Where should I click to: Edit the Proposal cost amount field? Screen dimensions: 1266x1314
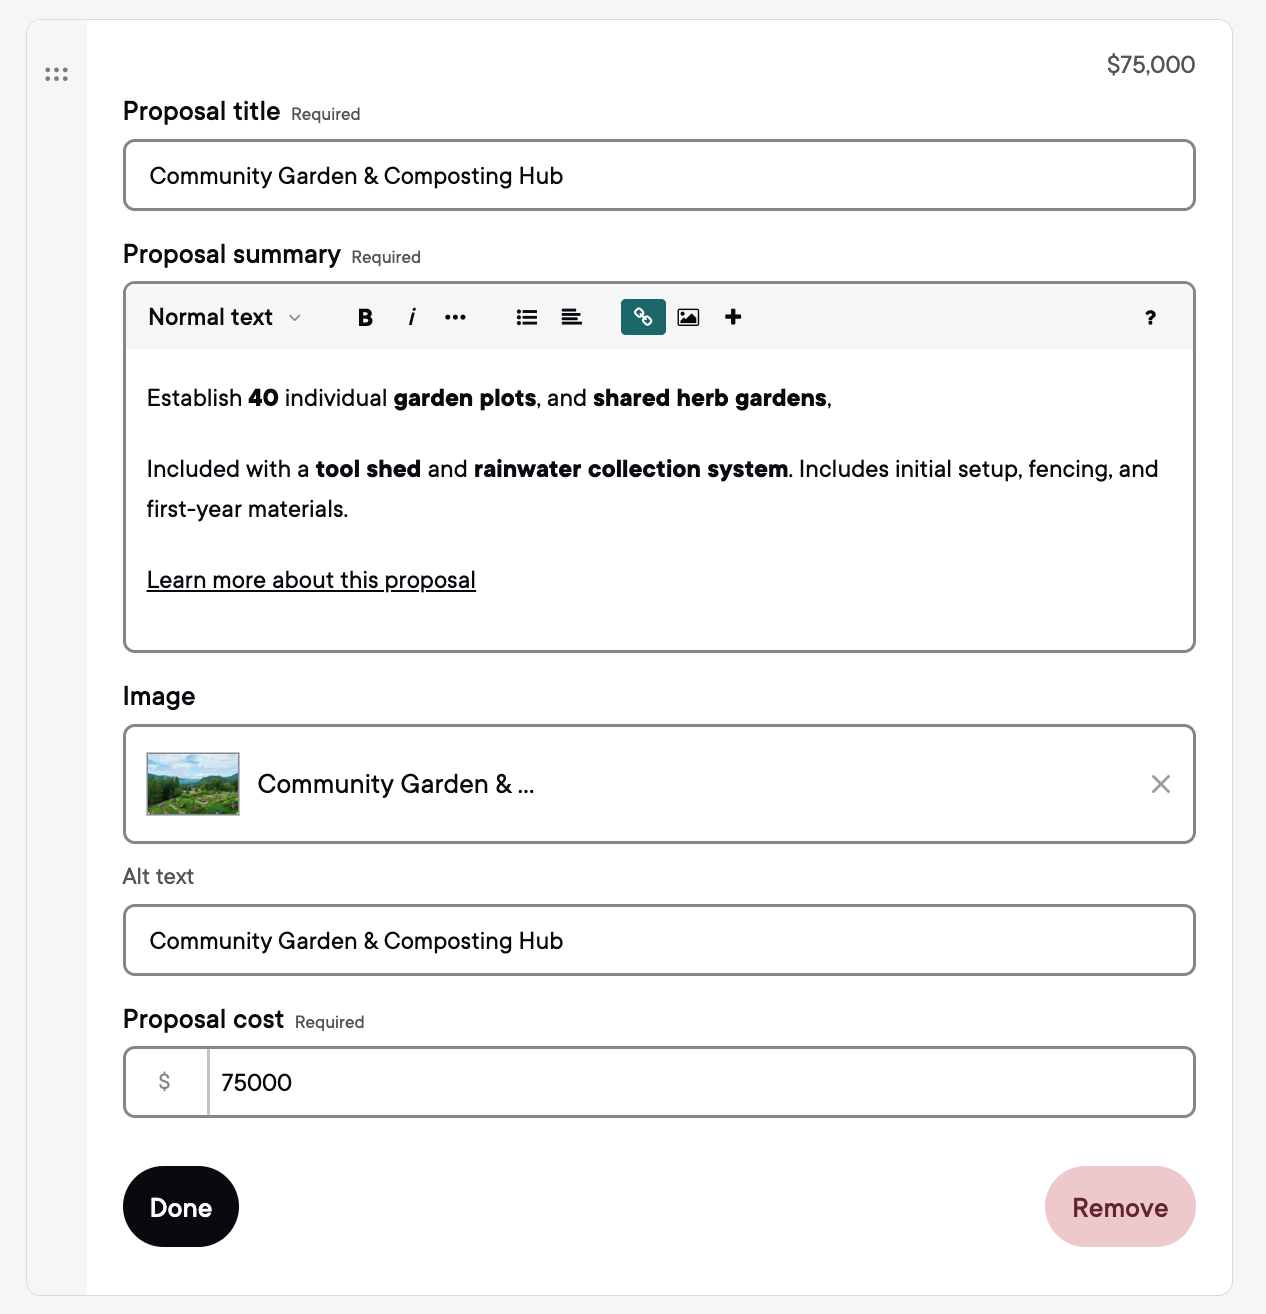(700, 1082)
